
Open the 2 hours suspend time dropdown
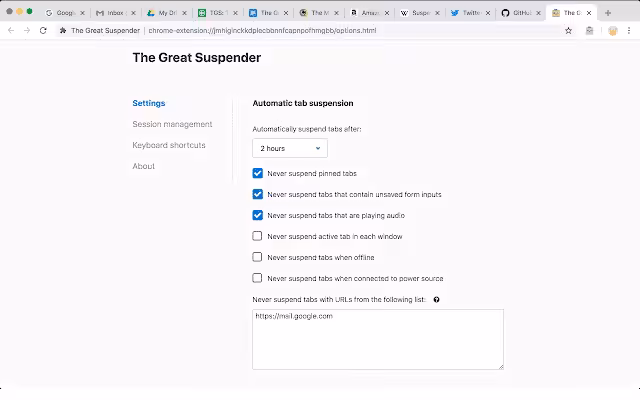(290, 148)
